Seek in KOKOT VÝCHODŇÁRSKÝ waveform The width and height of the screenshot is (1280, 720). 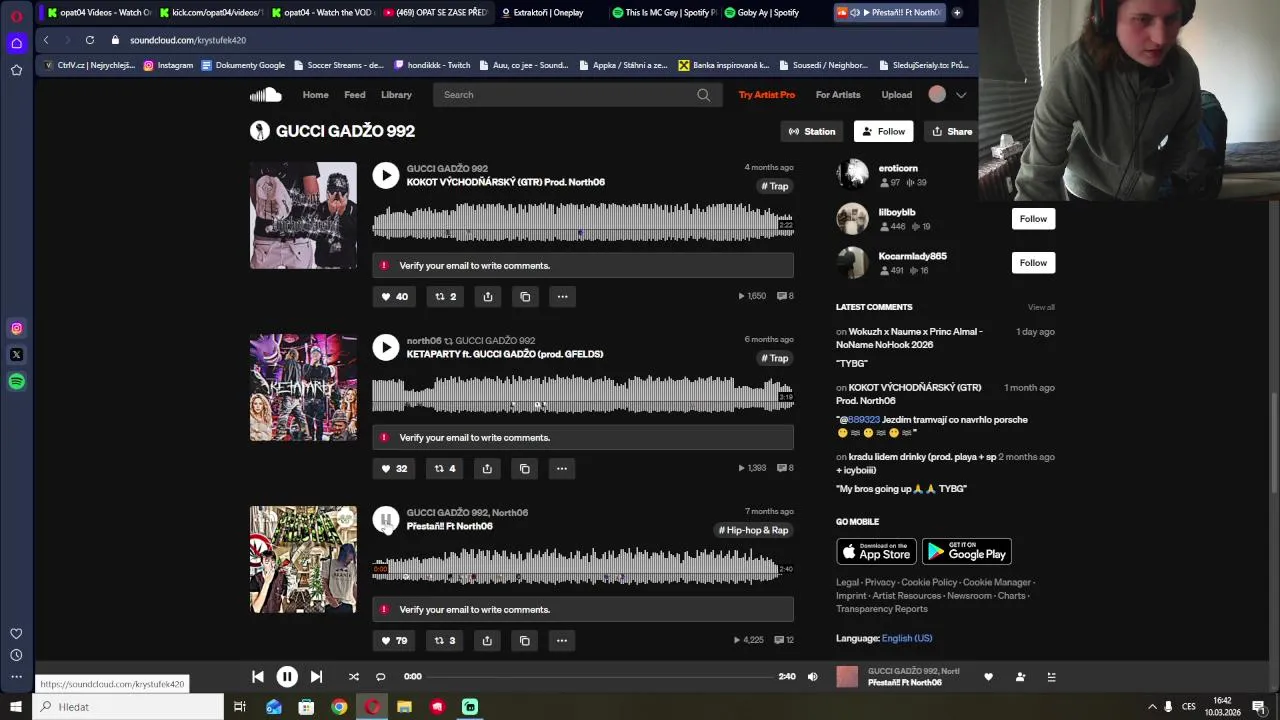[x=583, y=222]
